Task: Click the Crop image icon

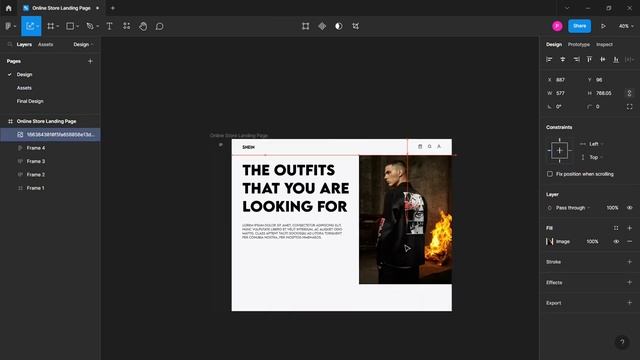Action: click(356, 26)
